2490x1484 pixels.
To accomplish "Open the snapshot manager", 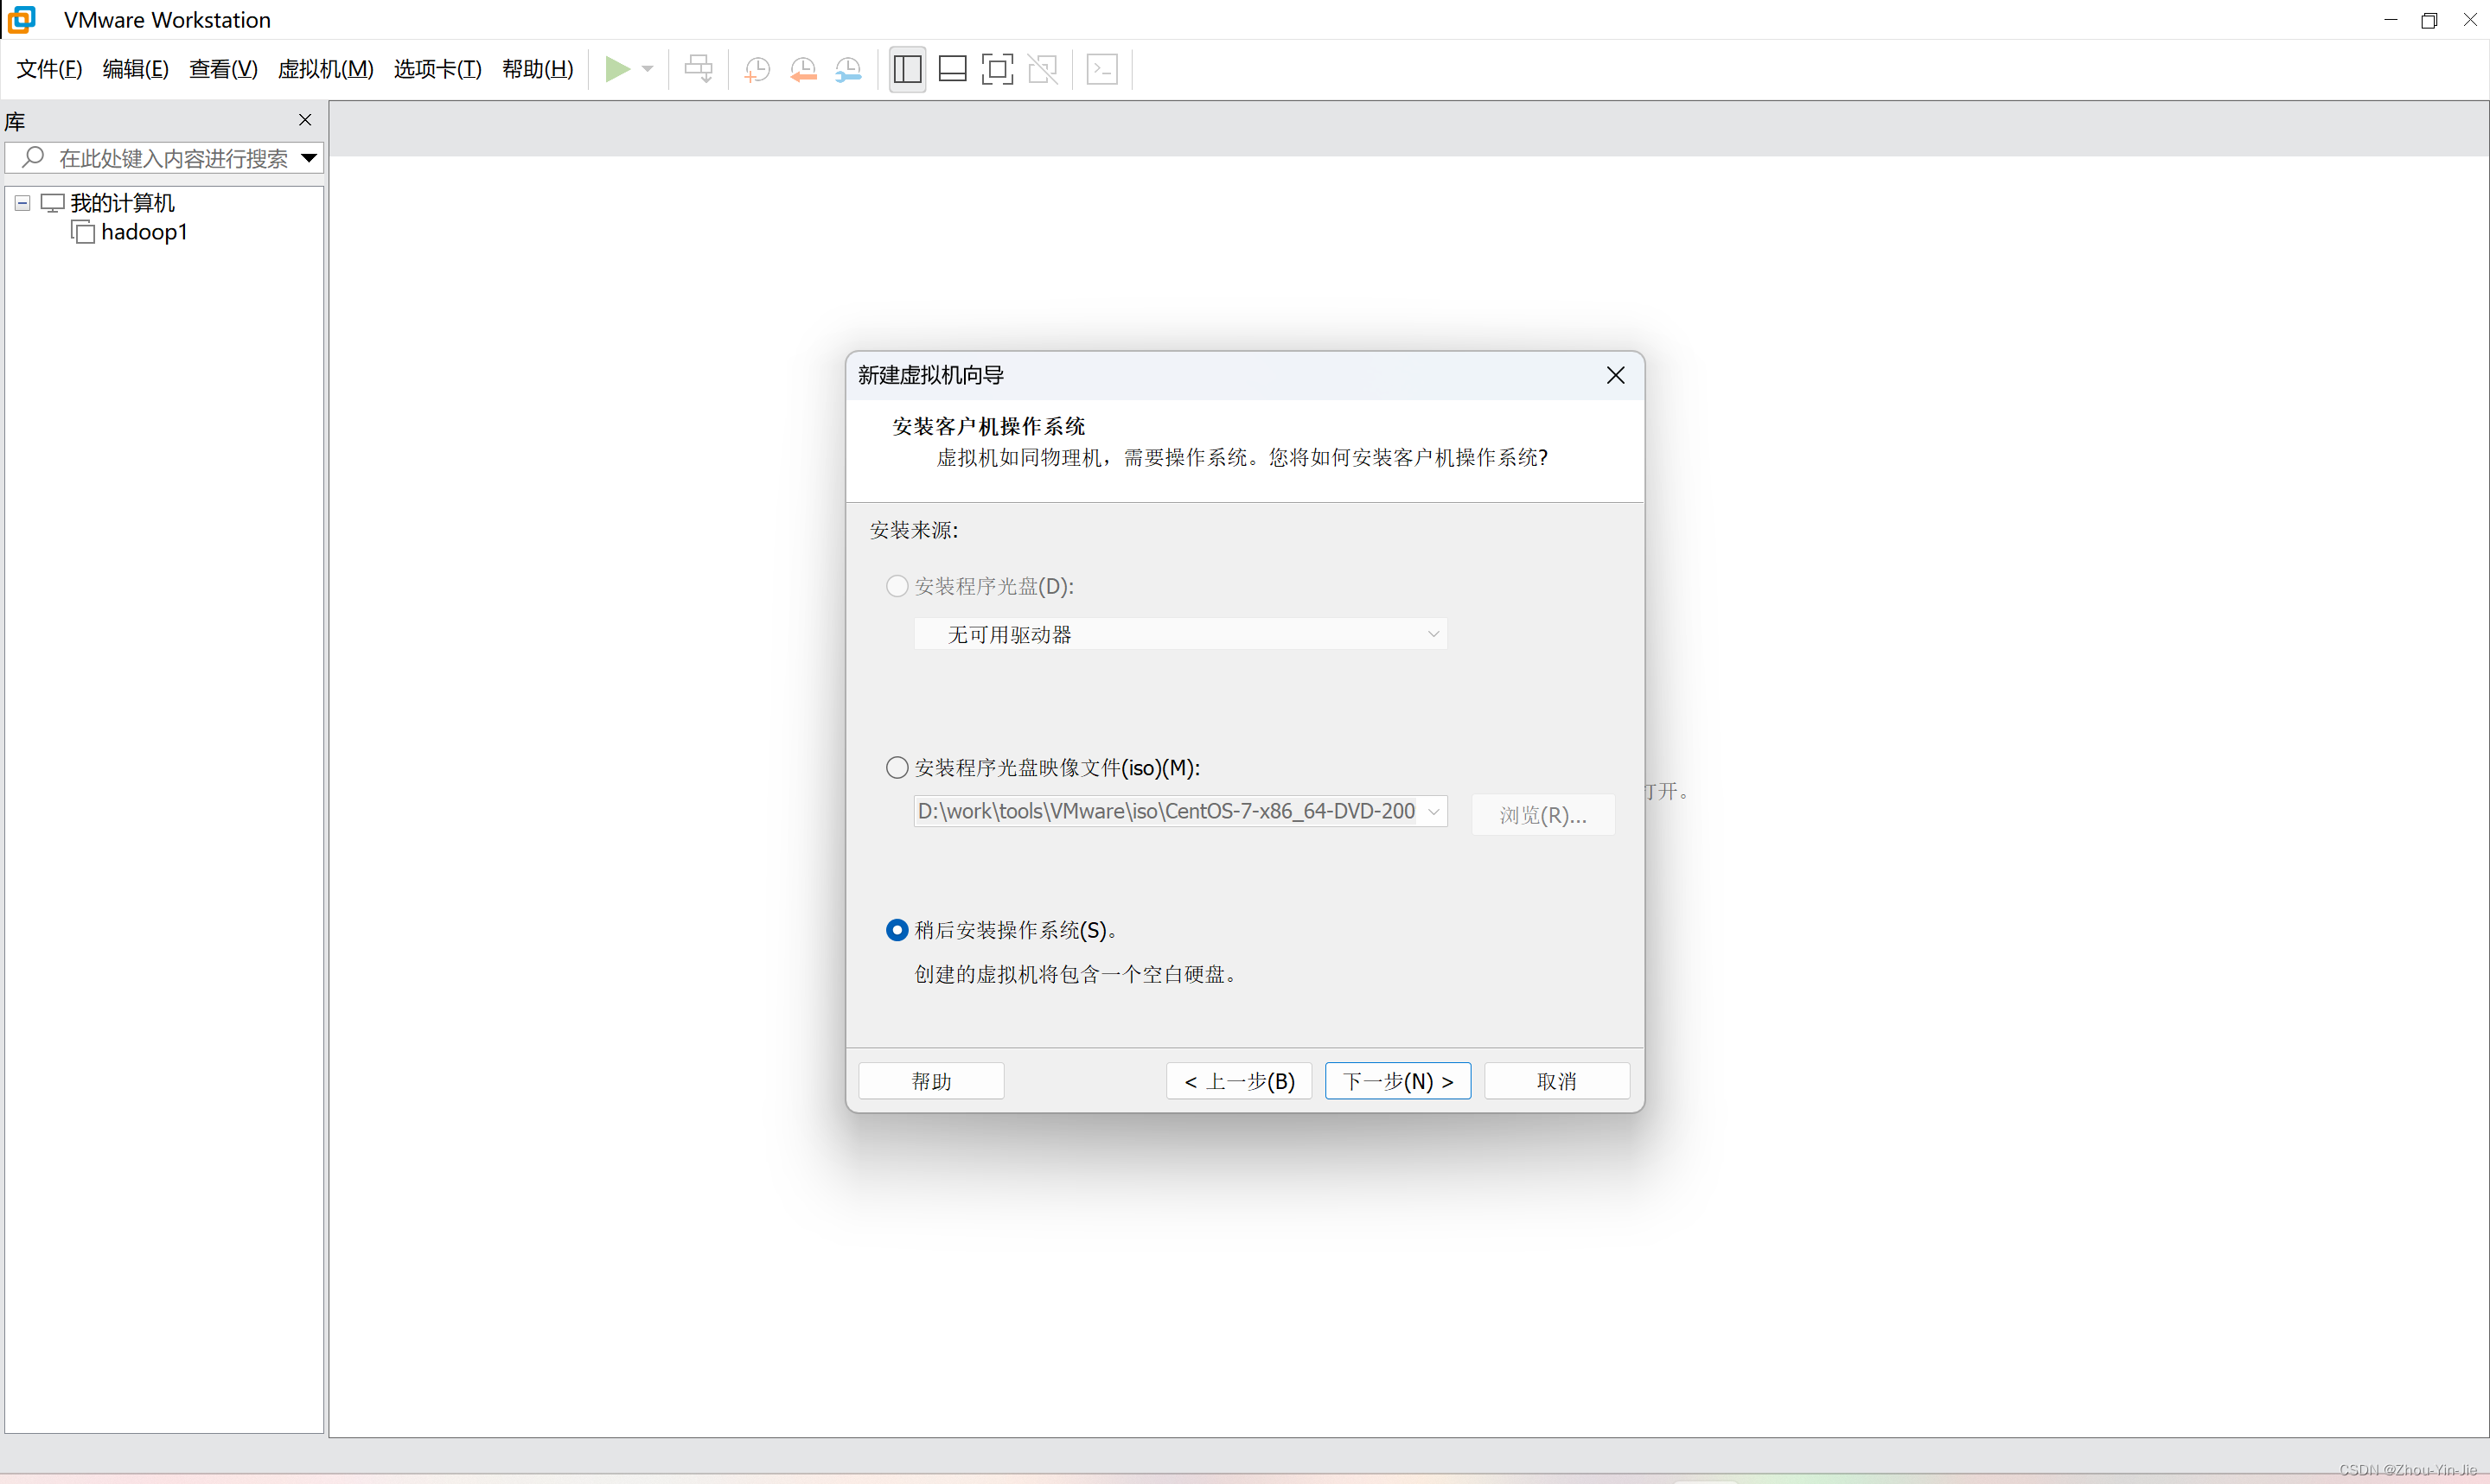I will coord(848,69).
